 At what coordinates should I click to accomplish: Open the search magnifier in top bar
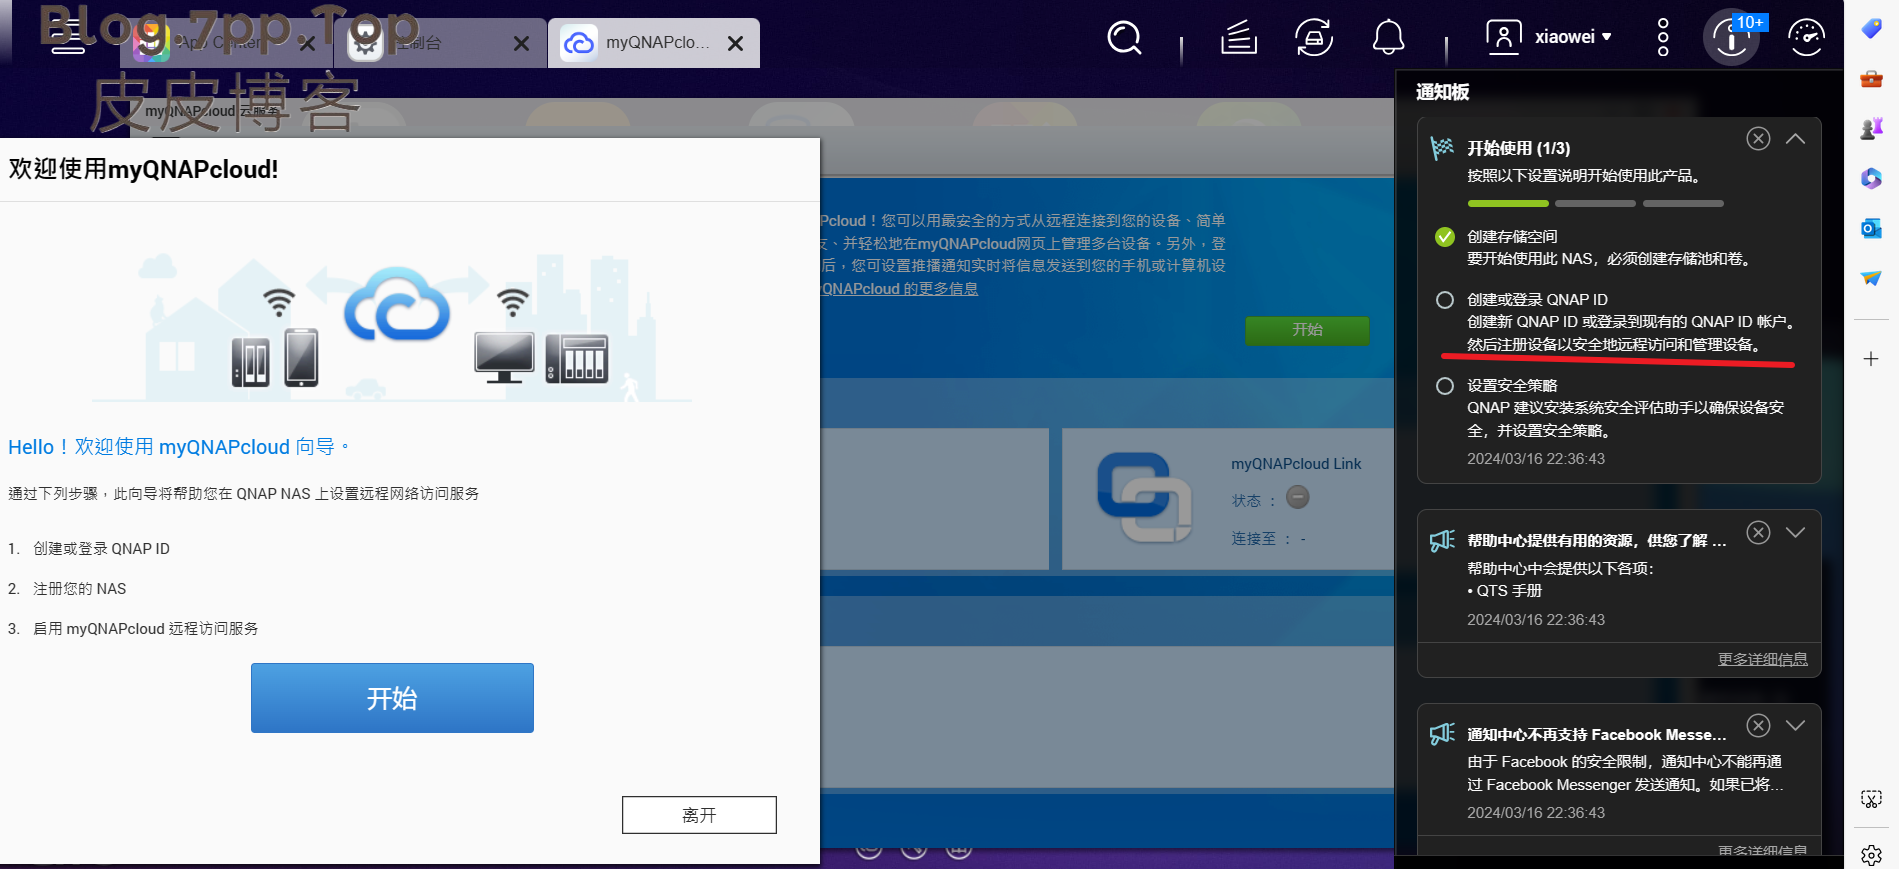[1124, 38]
